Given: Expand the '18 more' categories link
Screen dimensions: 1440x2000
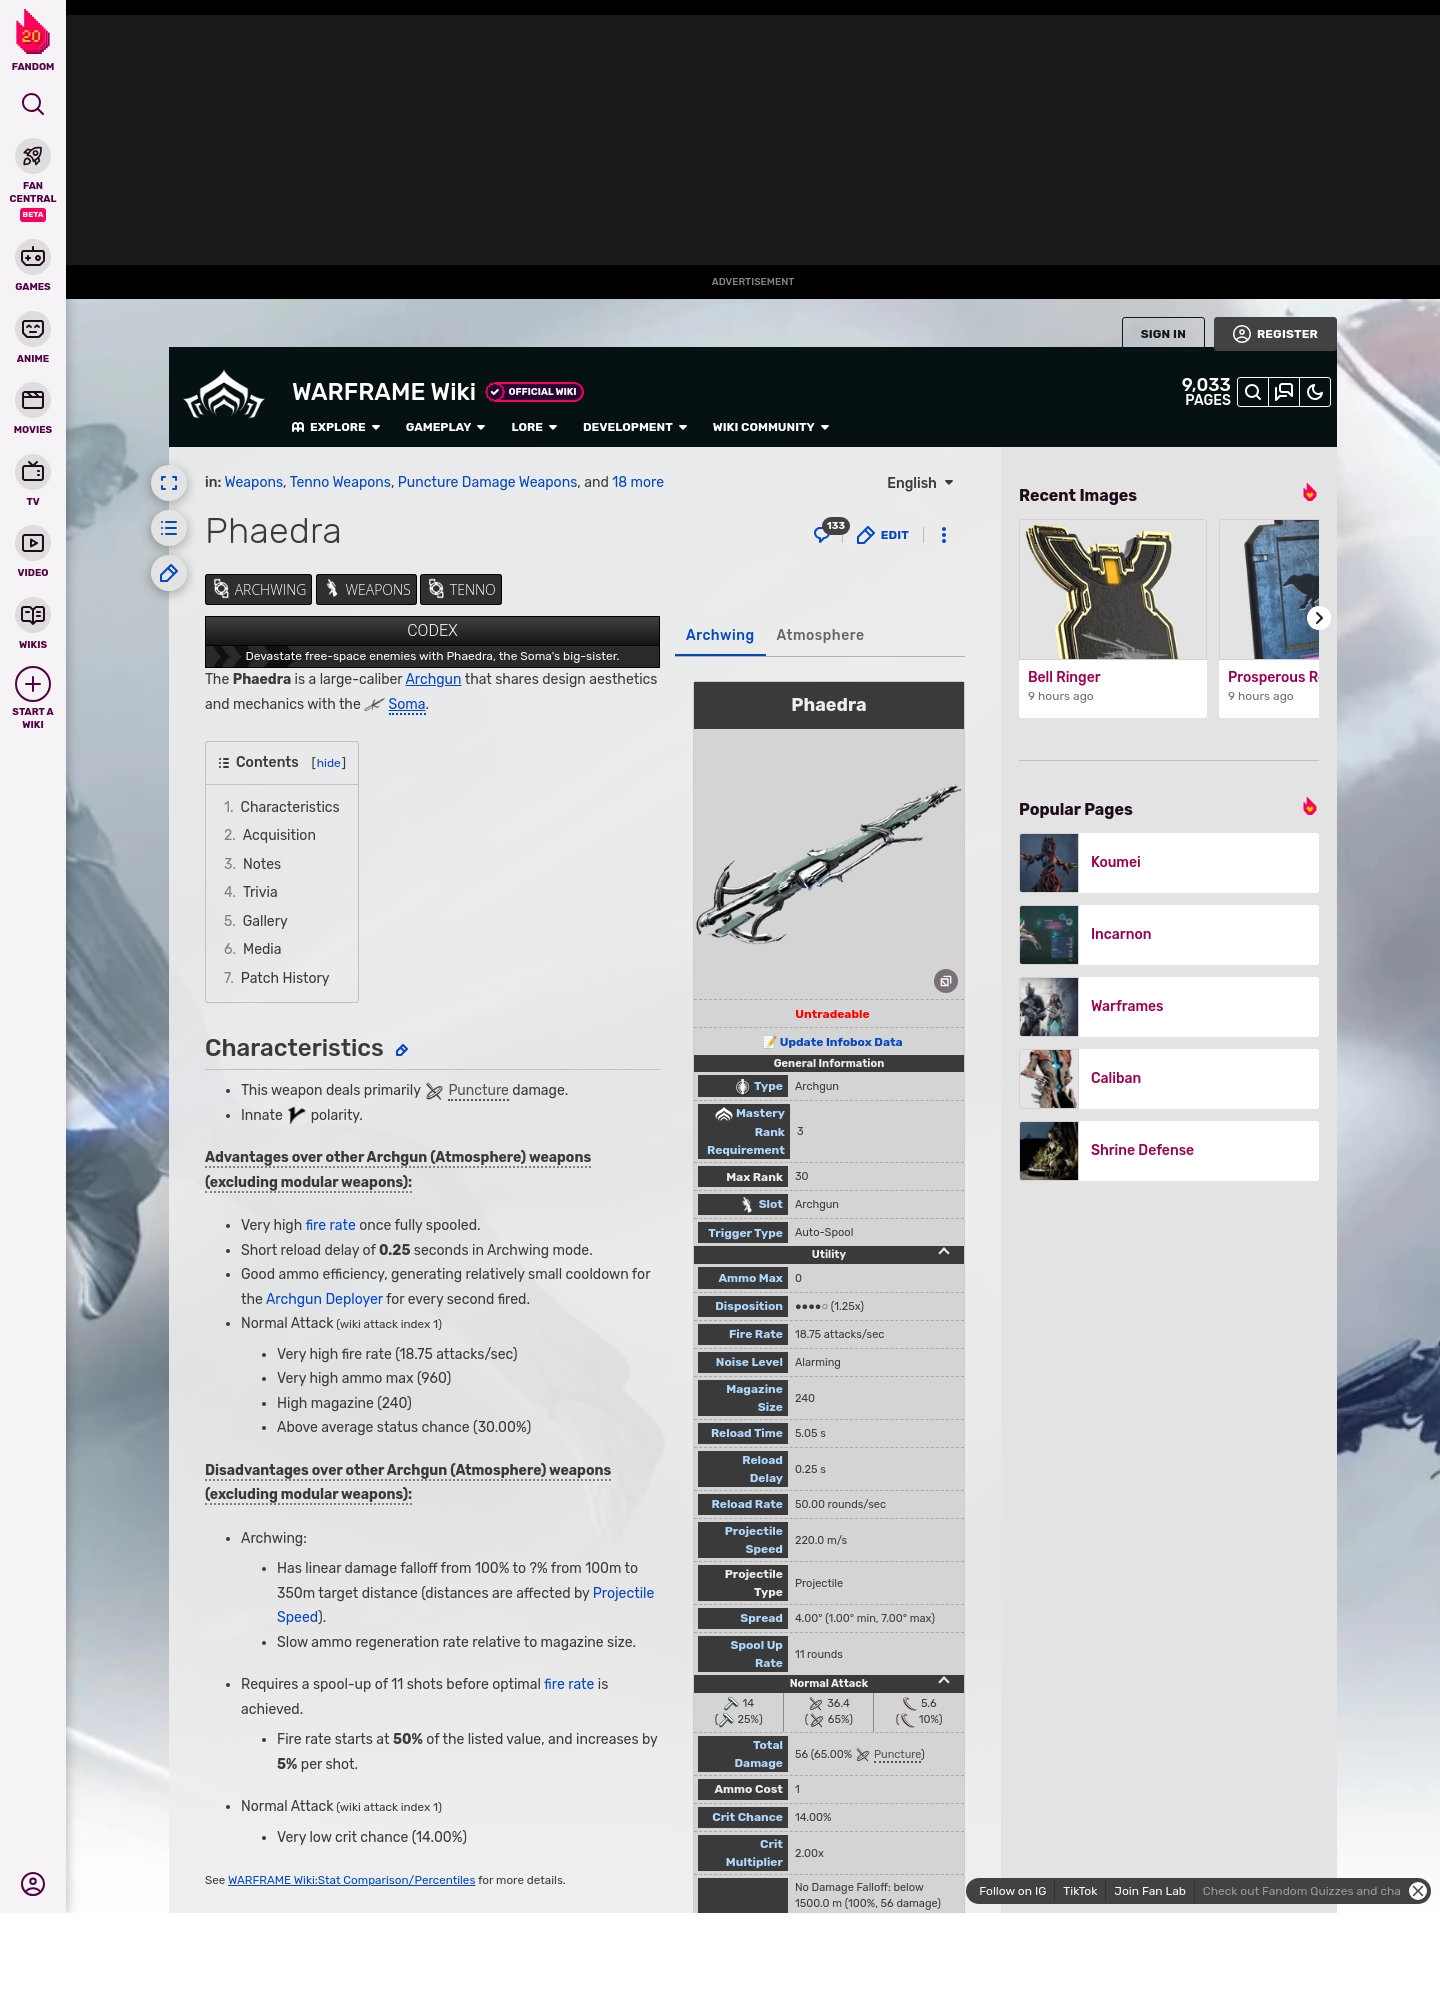Looking at the screenshot, I should click(x=638, y=482).
